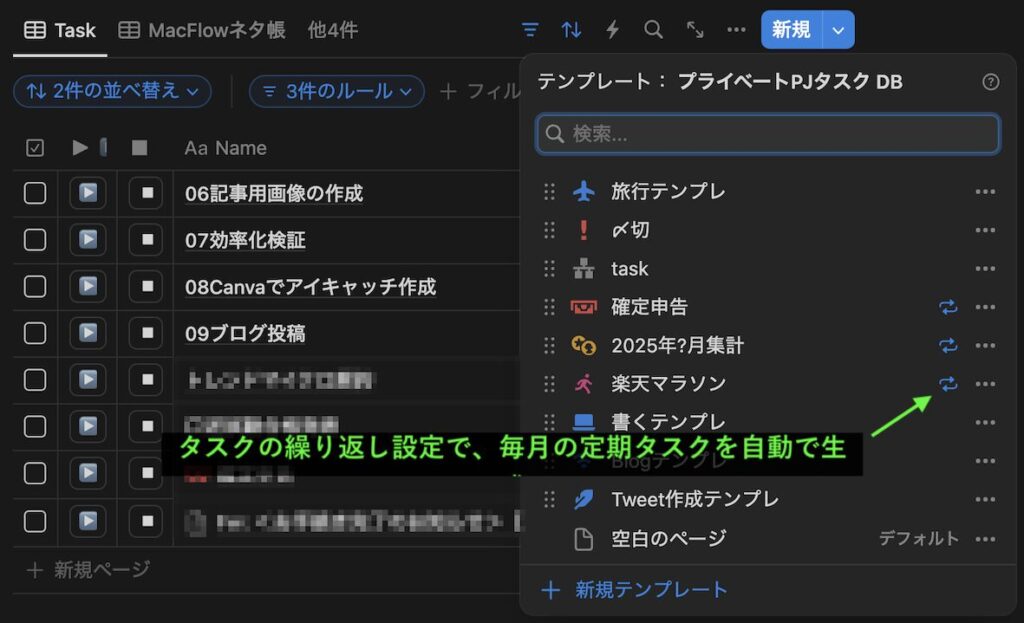Open the 3件のルール filter dropdown

(336, 91)
